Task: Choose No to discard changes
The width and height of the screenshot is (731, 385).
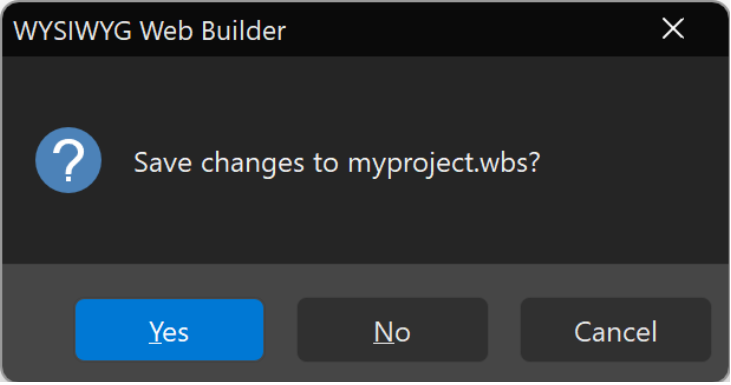Action: (x=393, y=330)
